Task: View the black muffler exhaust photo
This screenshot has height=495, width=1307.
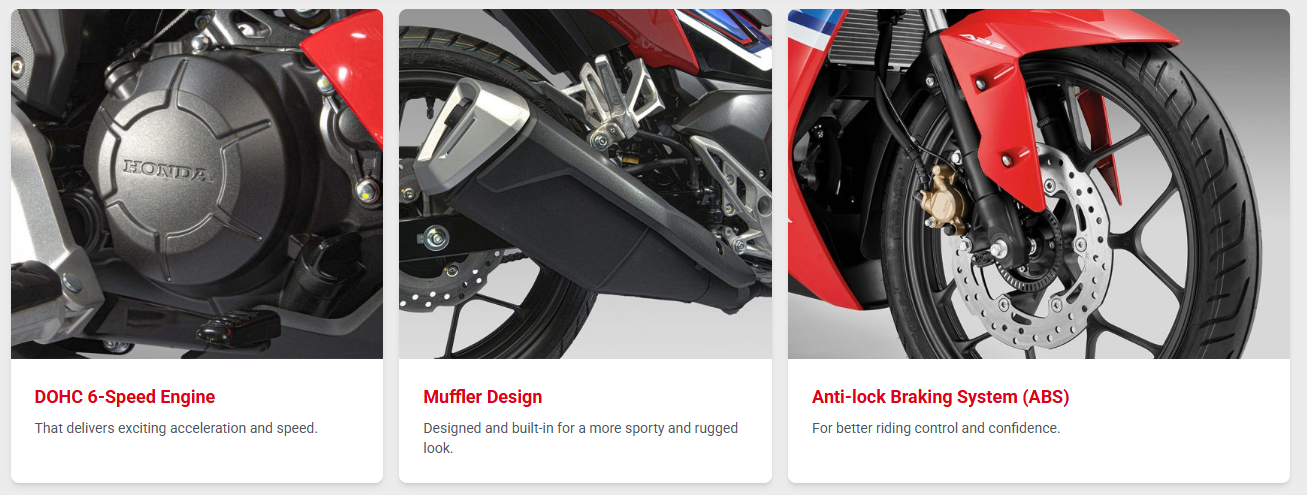Action: click(585, 184)
